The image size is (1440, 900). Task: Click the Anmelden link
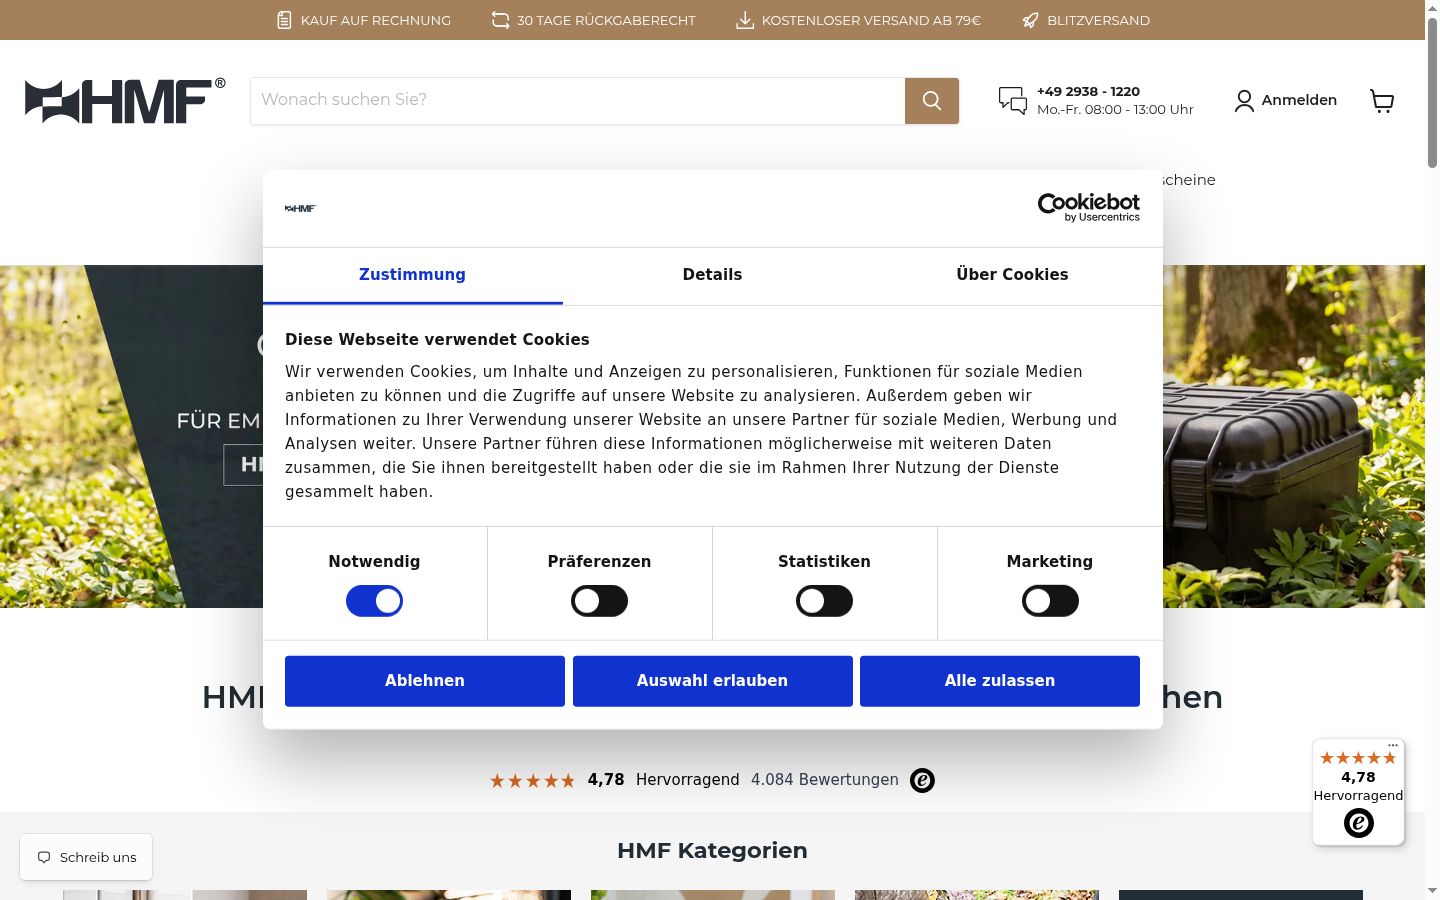click(1299, 100)
